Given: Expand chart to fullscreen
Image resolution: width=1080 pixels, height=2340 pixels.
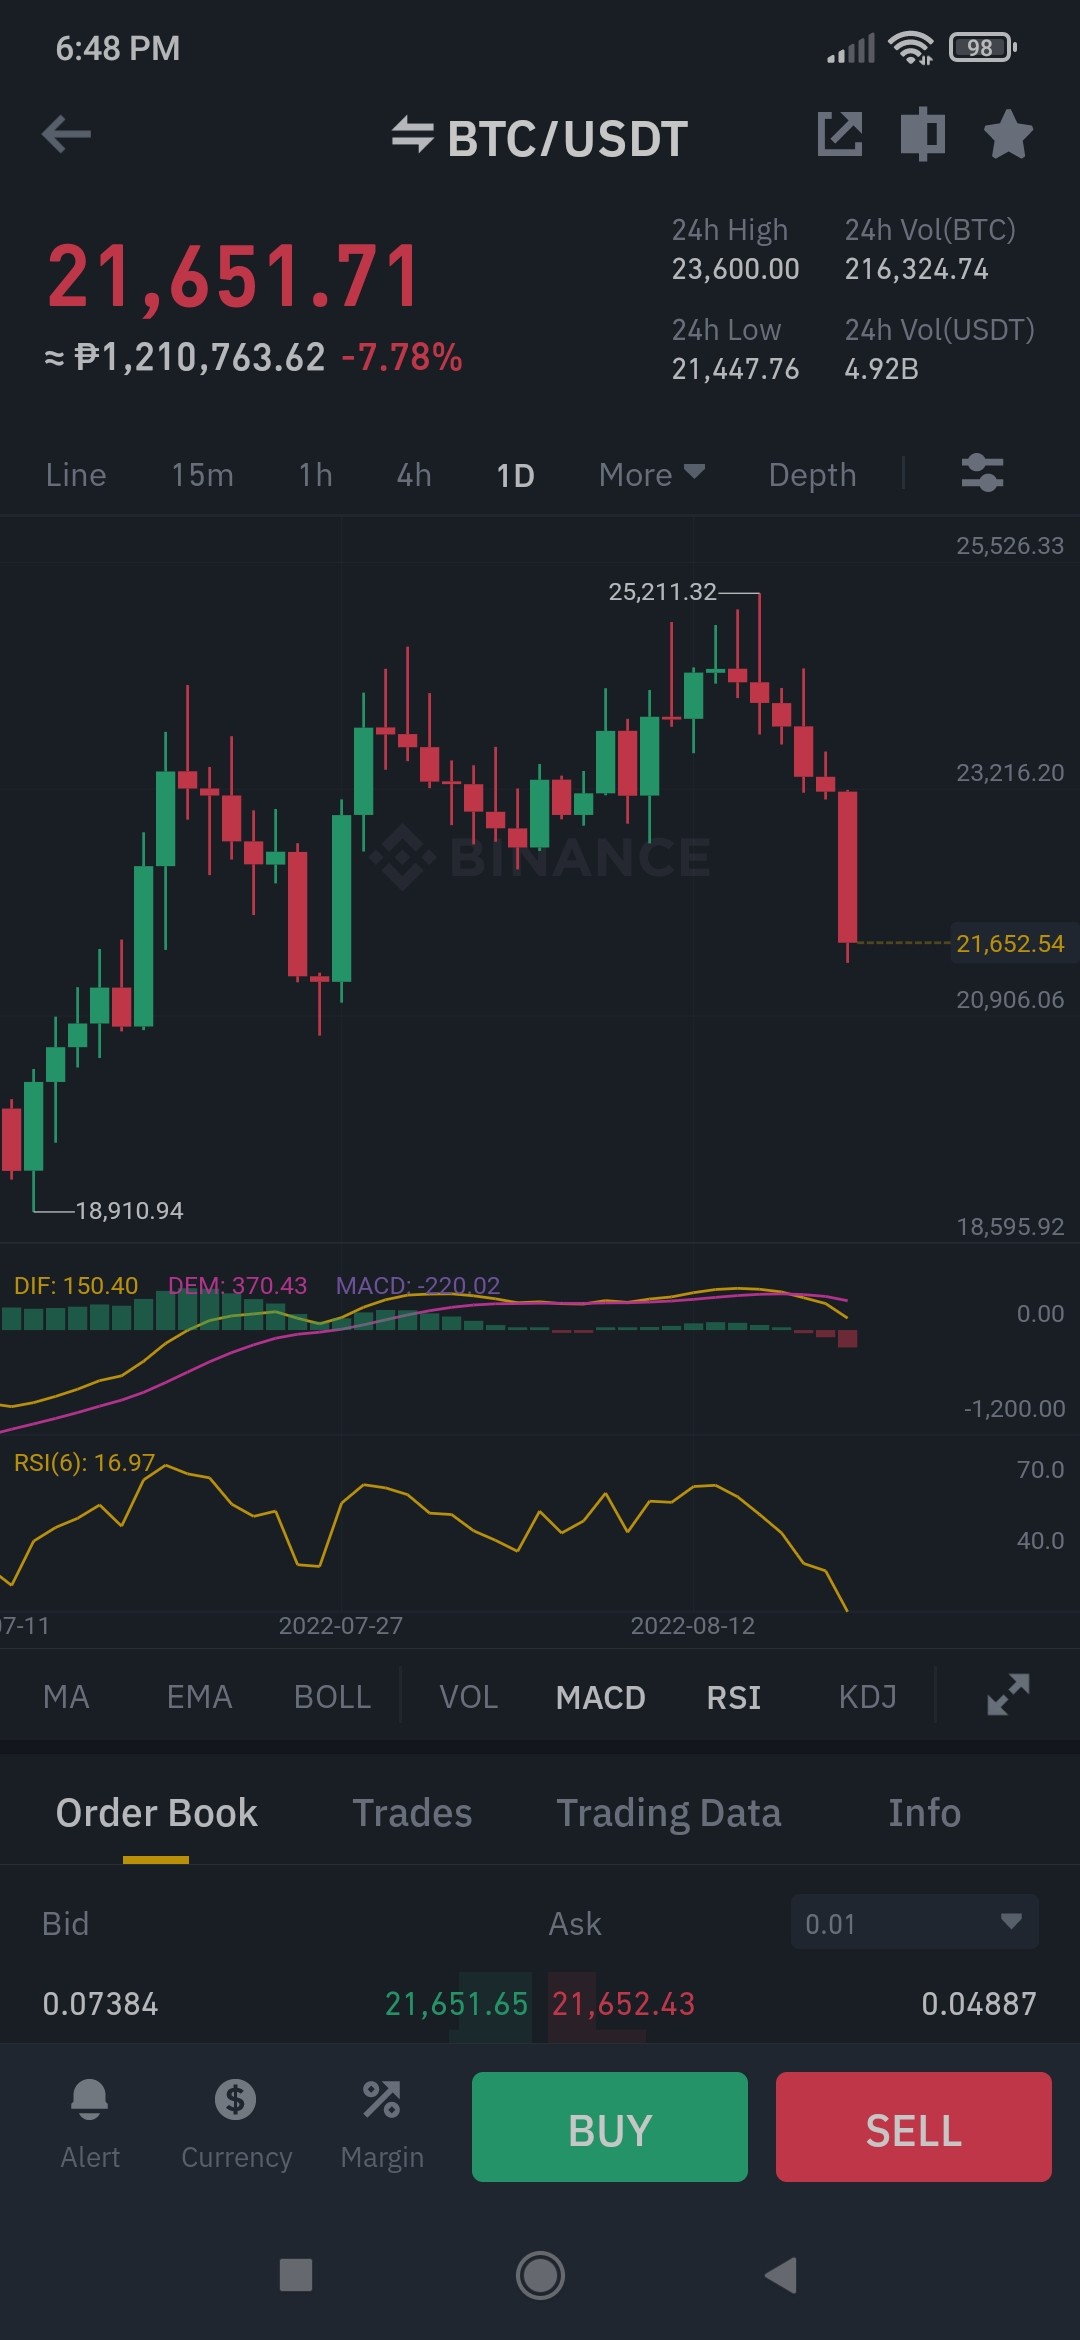Looking at the screenshot, I should pos(1008,1695).
